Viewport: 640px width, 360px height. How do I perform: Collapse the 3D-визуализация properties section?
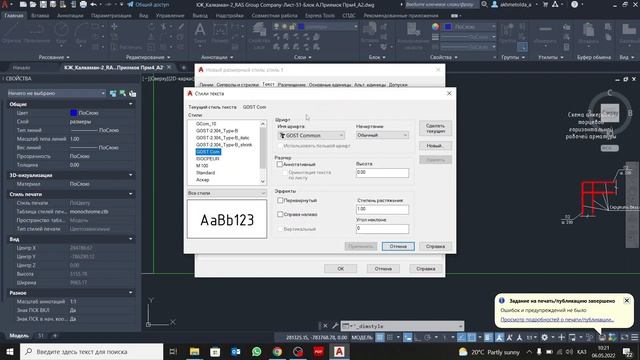tap(131, 175)
